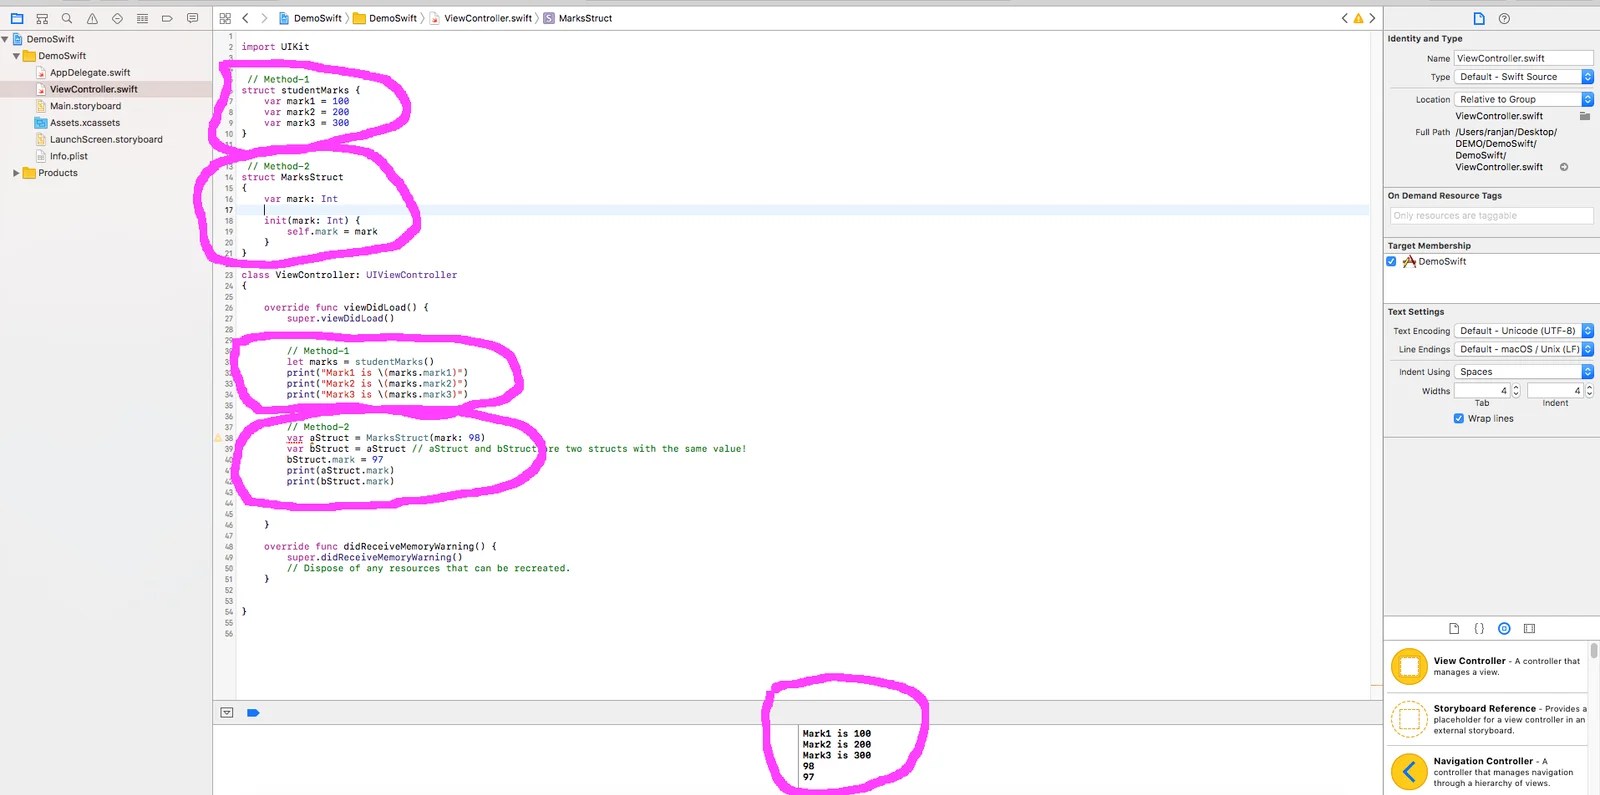Click the related items grid icon
1600x795 pixels.
(225, 18)
